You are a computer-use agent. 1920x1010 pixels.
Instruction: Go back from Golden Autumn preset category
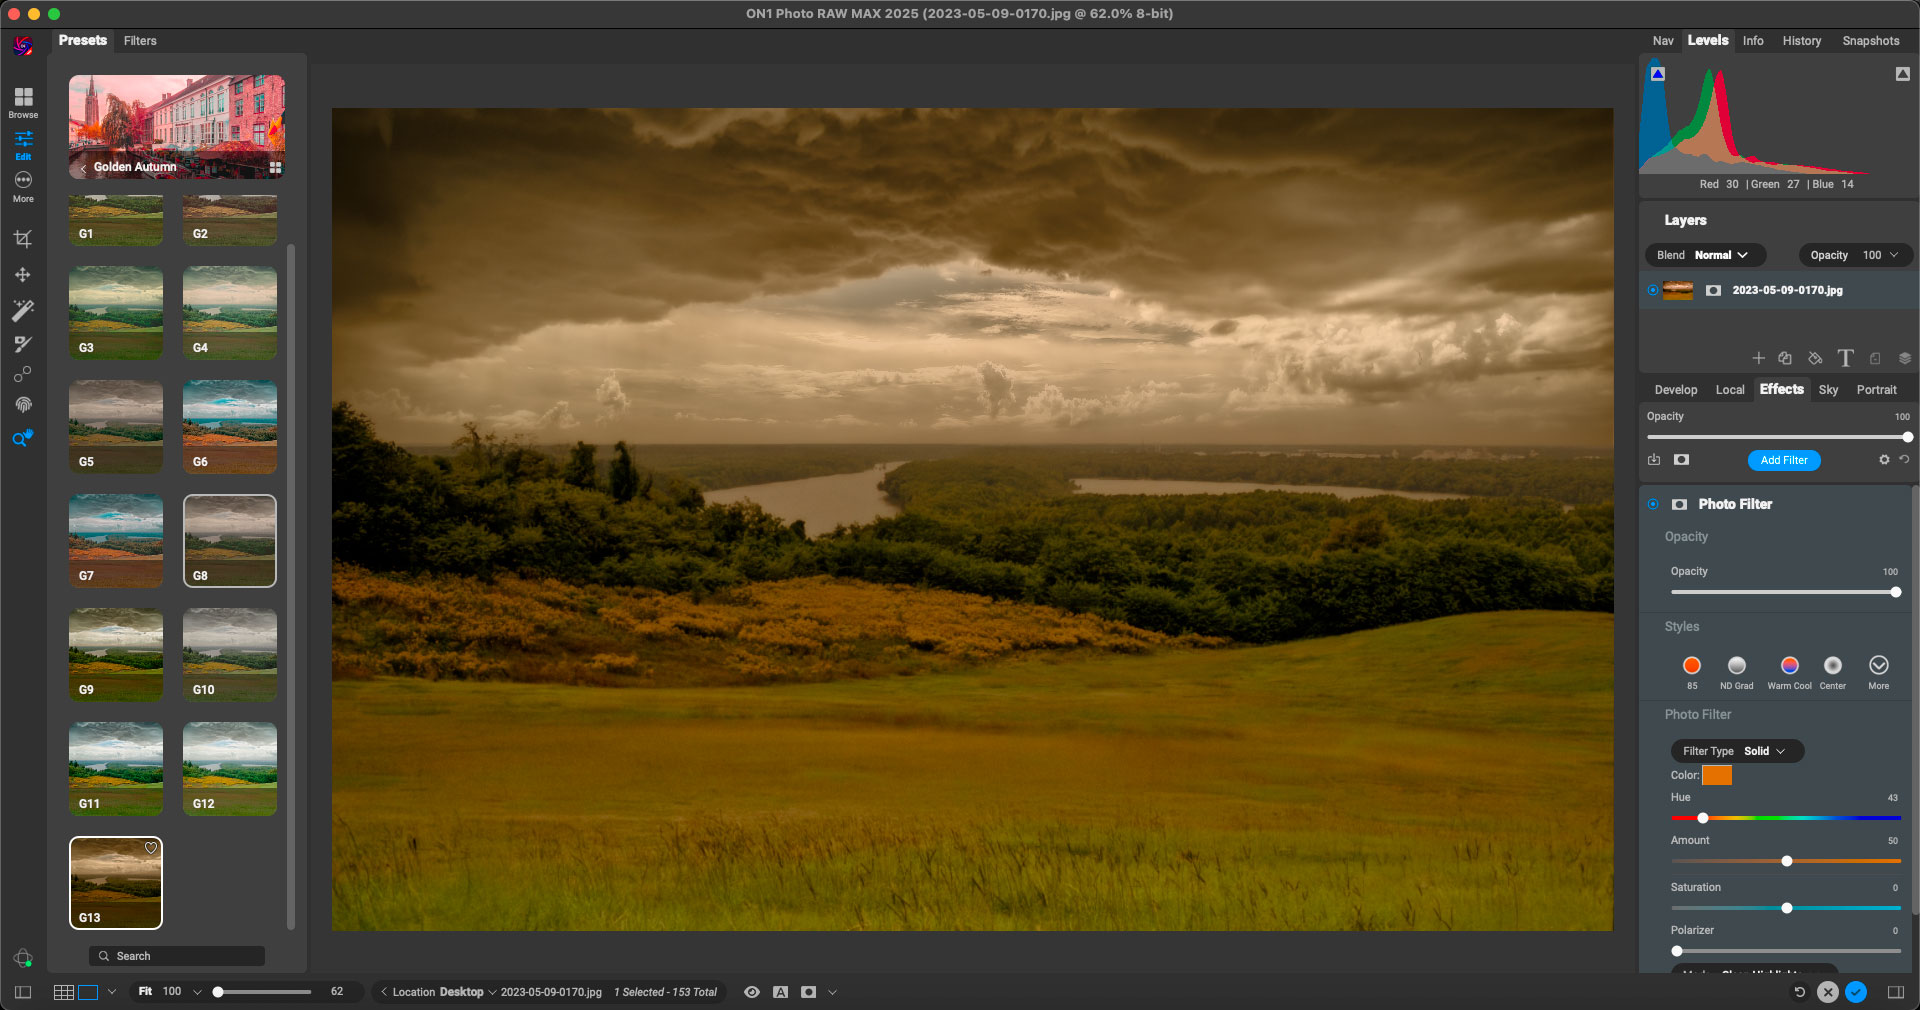click(83, 168)
